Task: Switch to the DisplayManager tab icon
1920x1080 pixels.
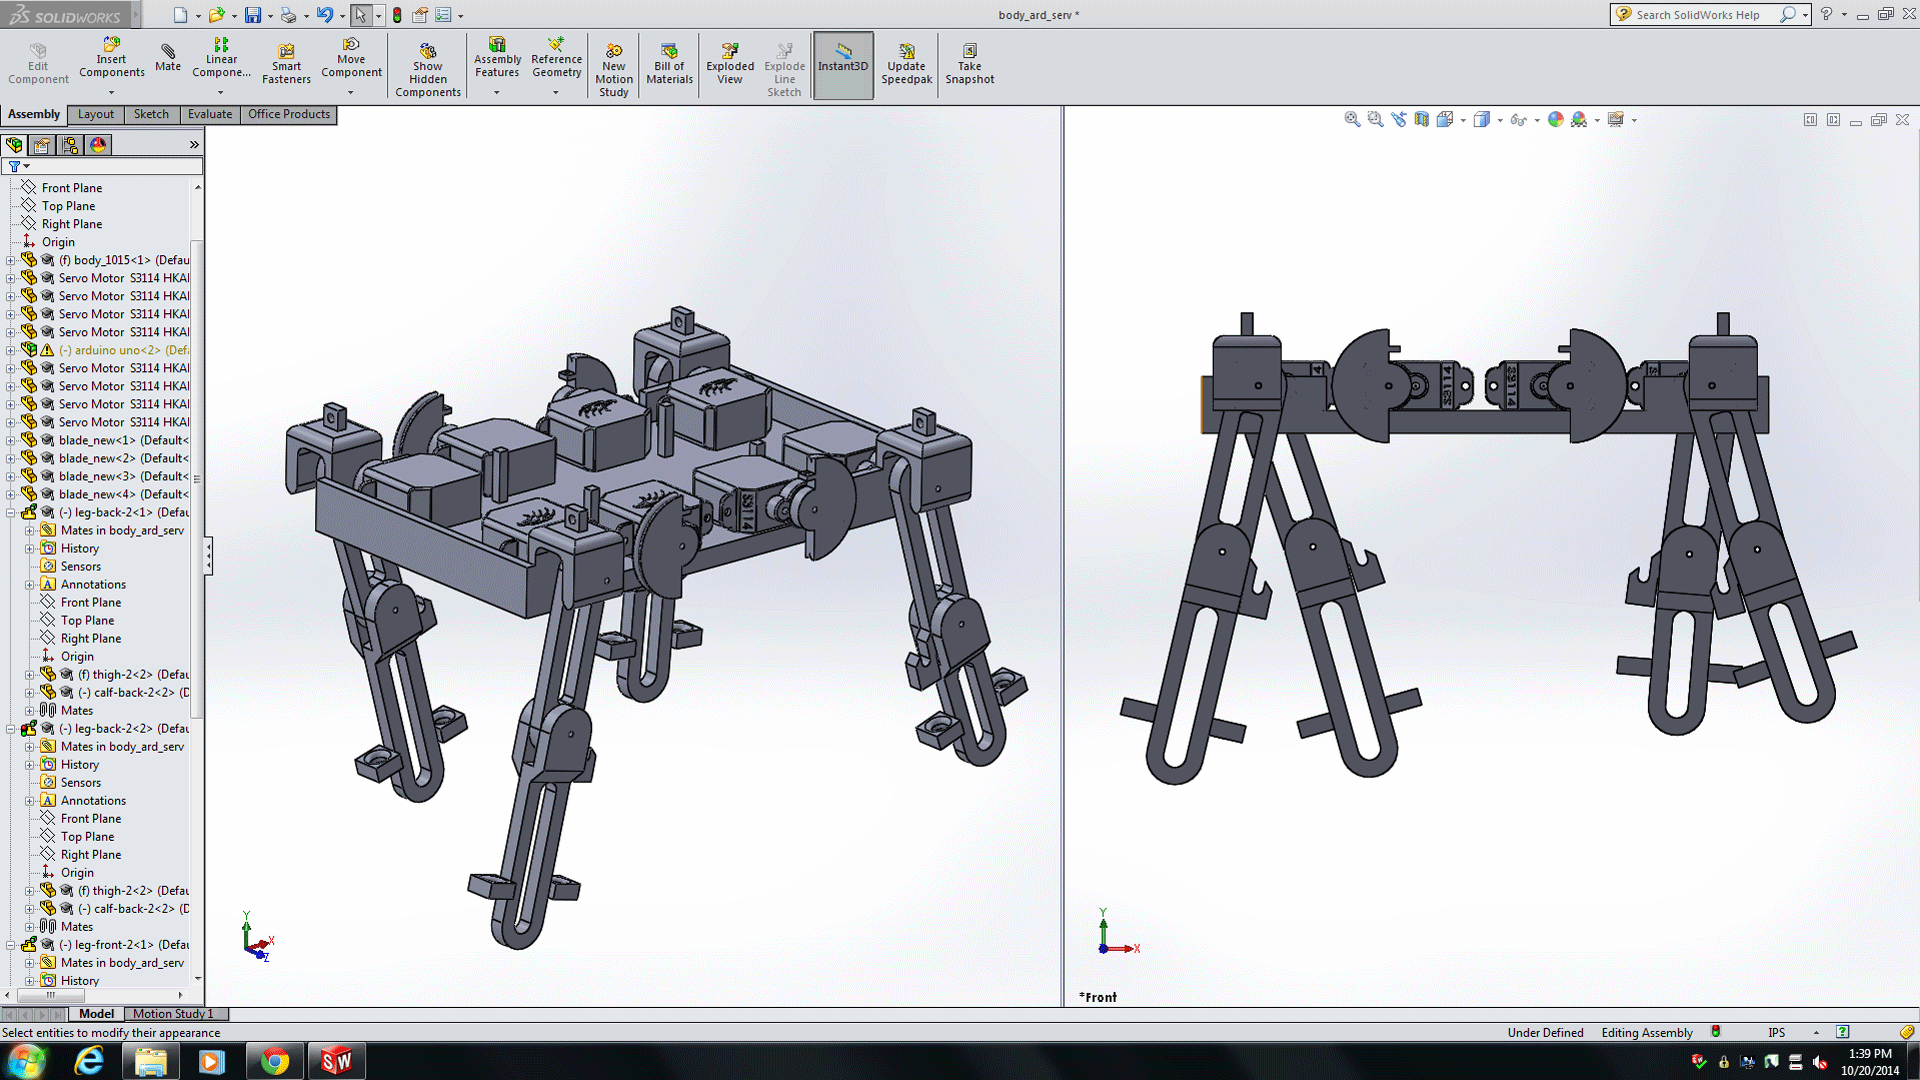Action: [98, 145]
